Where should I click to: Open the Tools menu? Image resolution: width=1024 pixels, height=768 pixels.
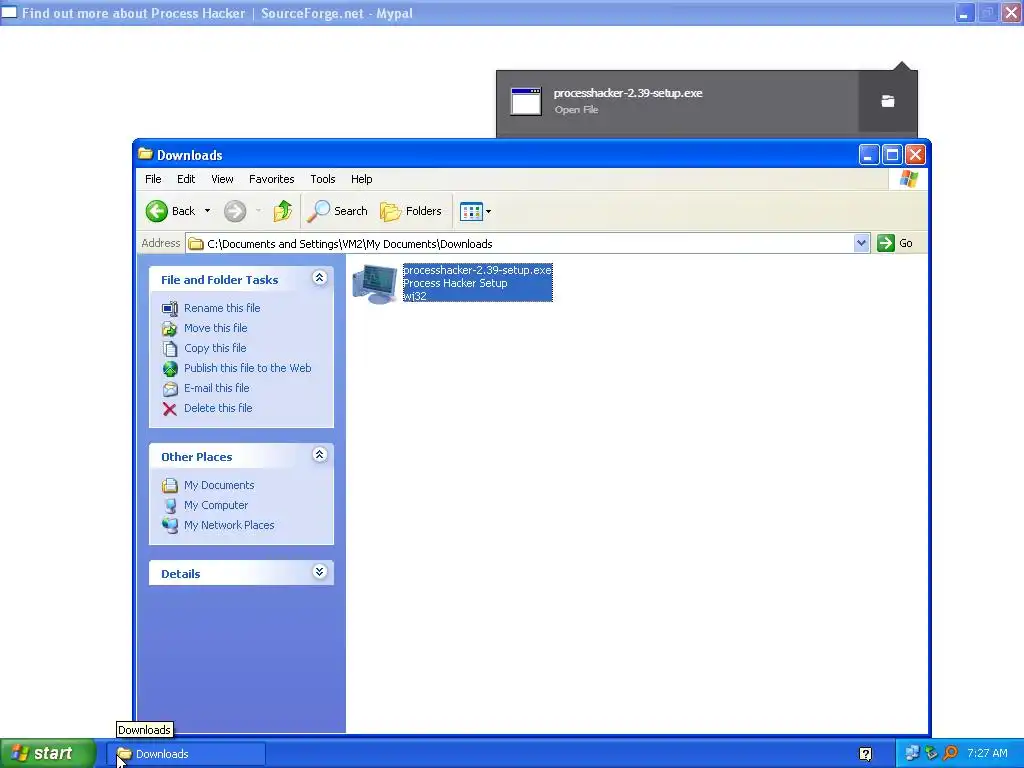(x=323, y=179)
